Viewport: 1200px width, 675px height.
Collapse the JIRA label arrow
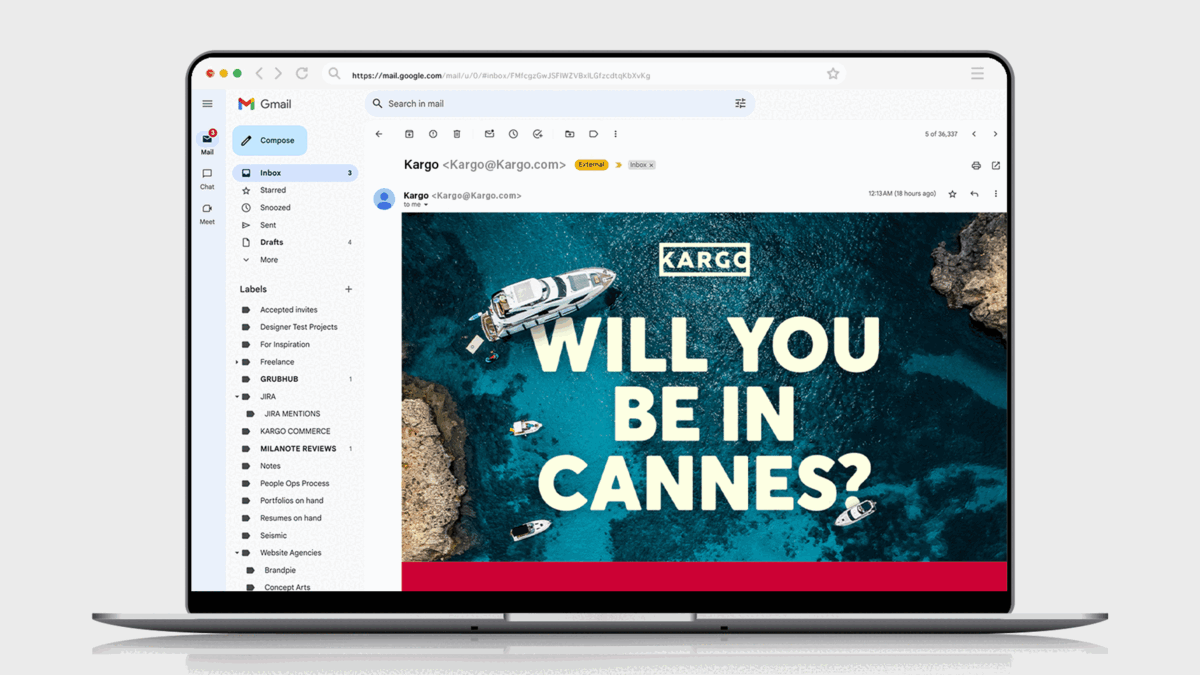237,397
